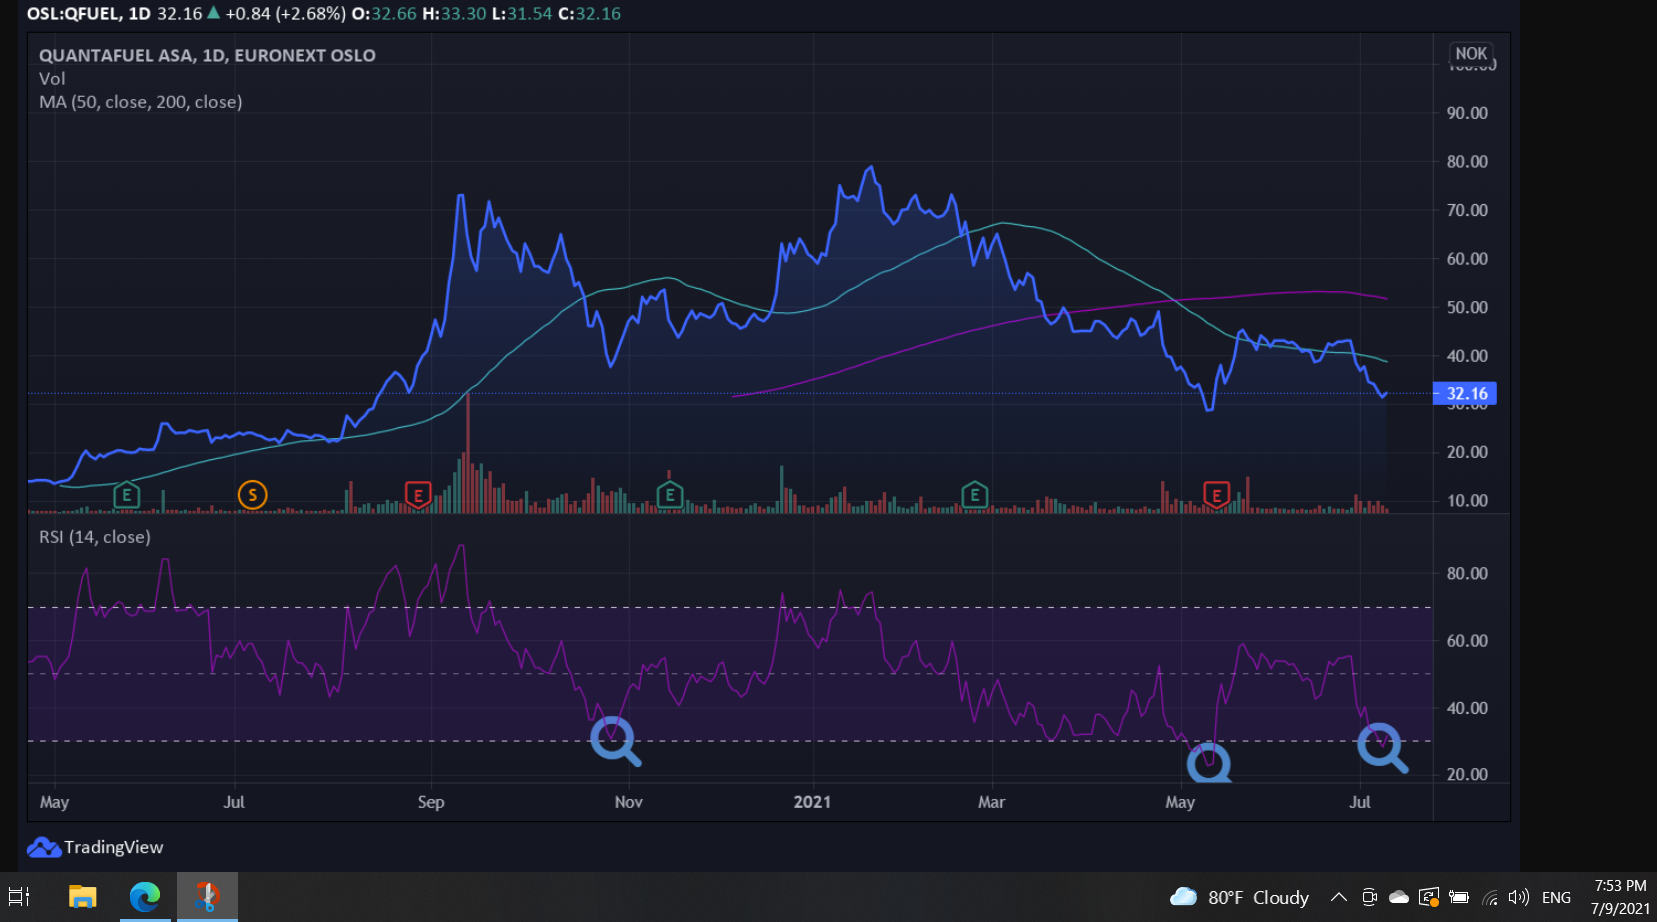Click the red E marker near May

pyautogui.click(x=1216, y=494)
